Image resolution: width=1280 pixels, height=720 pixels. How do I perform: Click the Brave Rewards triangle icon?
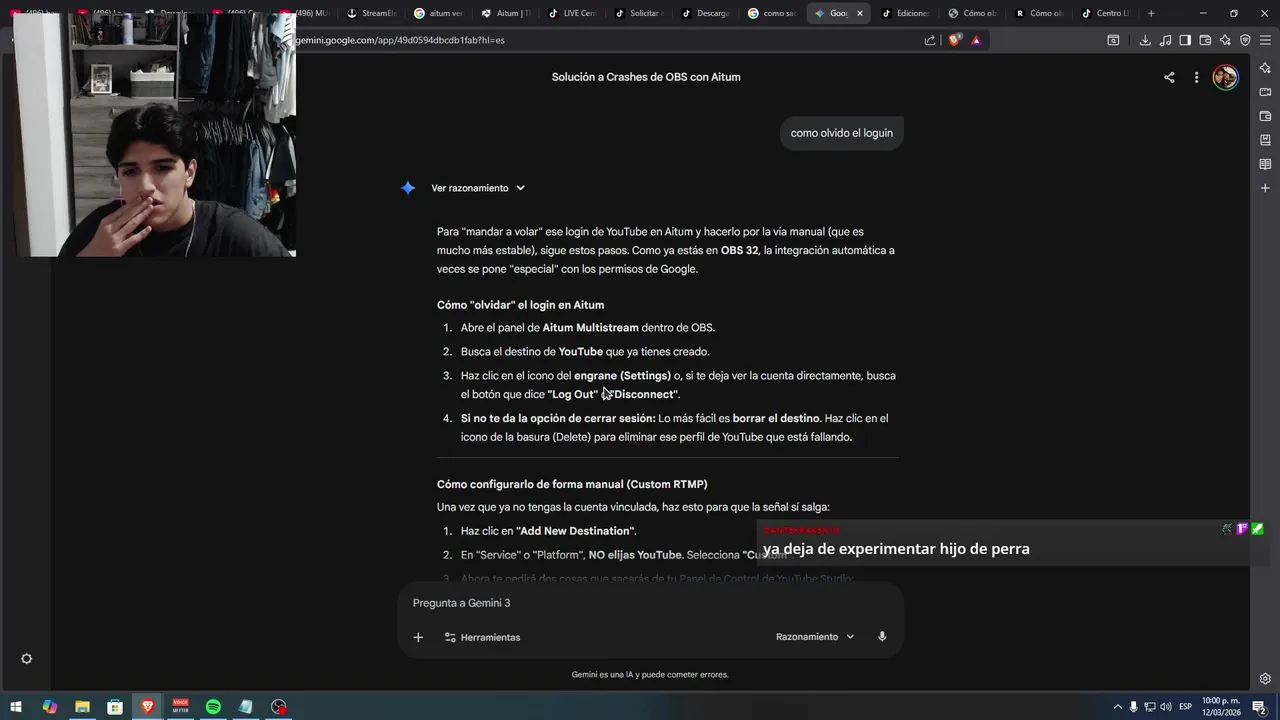976,40
